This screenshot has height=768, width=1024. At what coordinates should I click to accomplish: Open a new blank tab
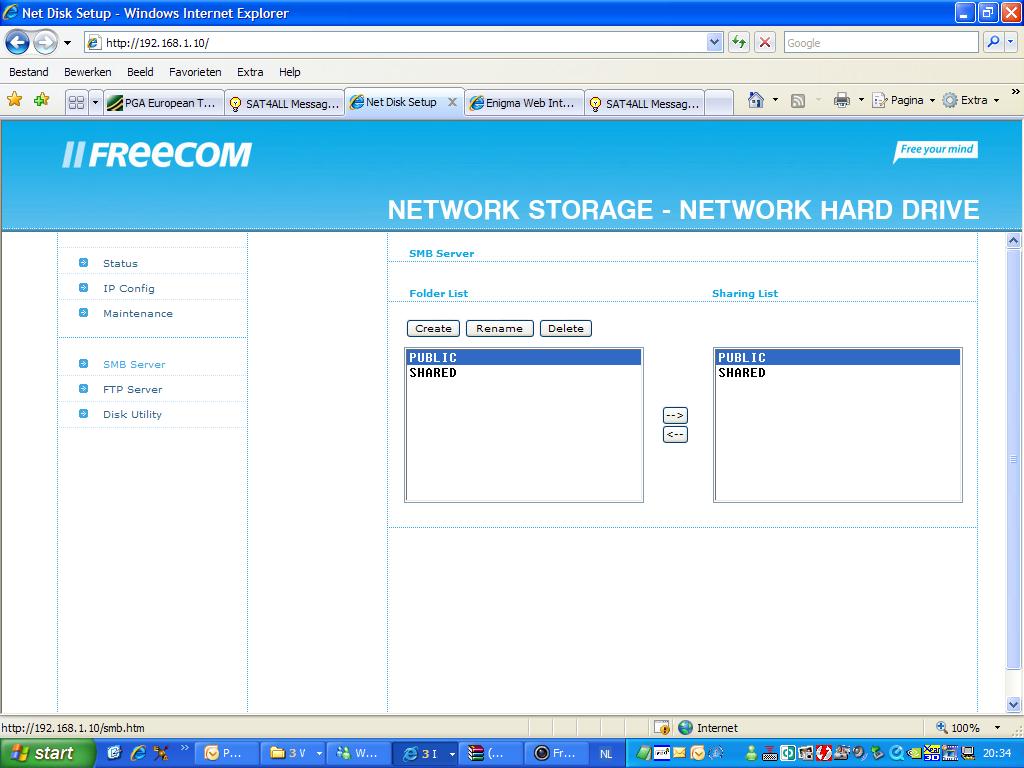pos(719,103)
